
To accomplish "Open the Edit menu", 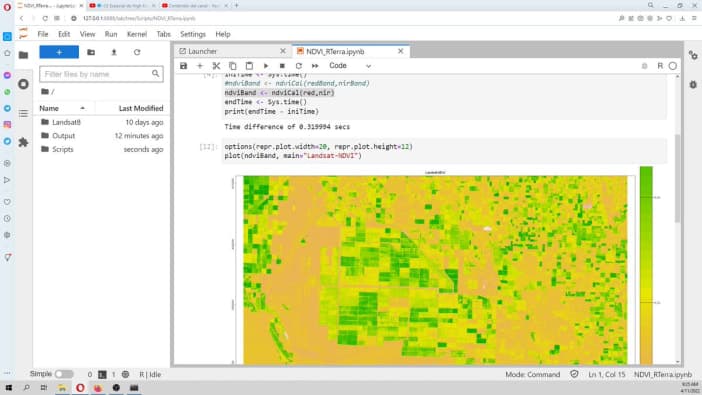I will [x=64, y=34].
